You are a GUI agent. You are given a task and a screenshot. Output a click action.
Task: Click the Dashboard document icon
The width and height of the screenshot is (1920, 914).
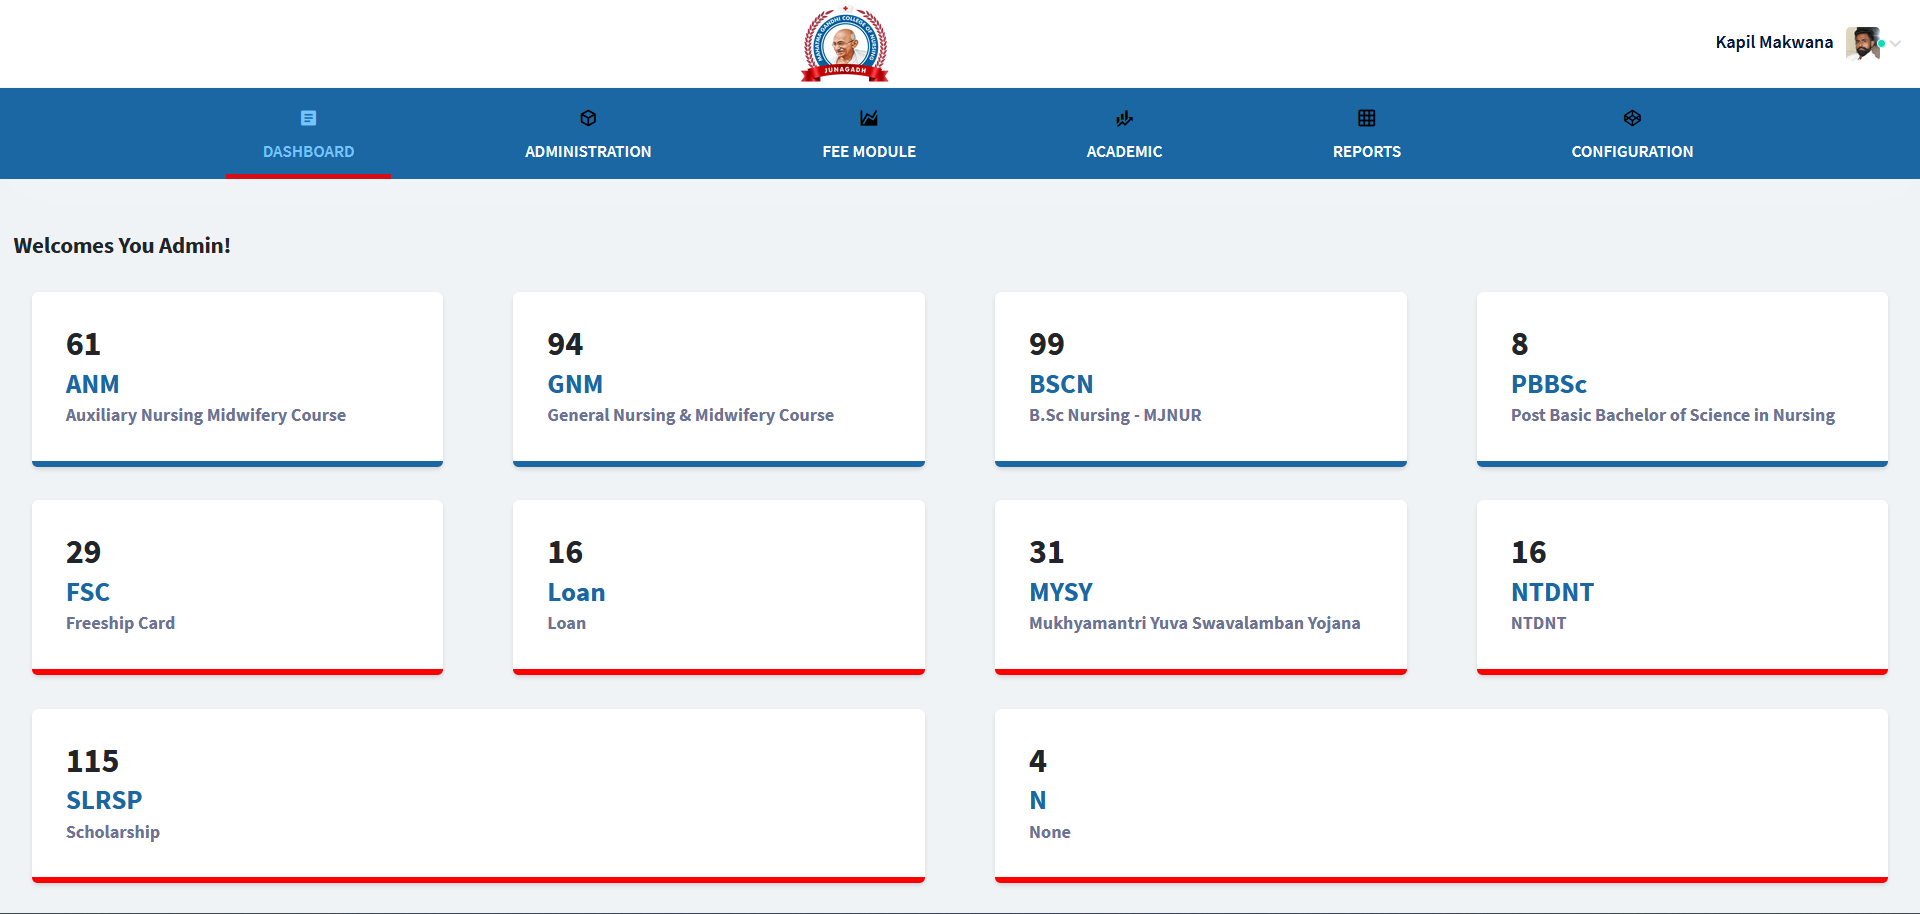[308, 118]
